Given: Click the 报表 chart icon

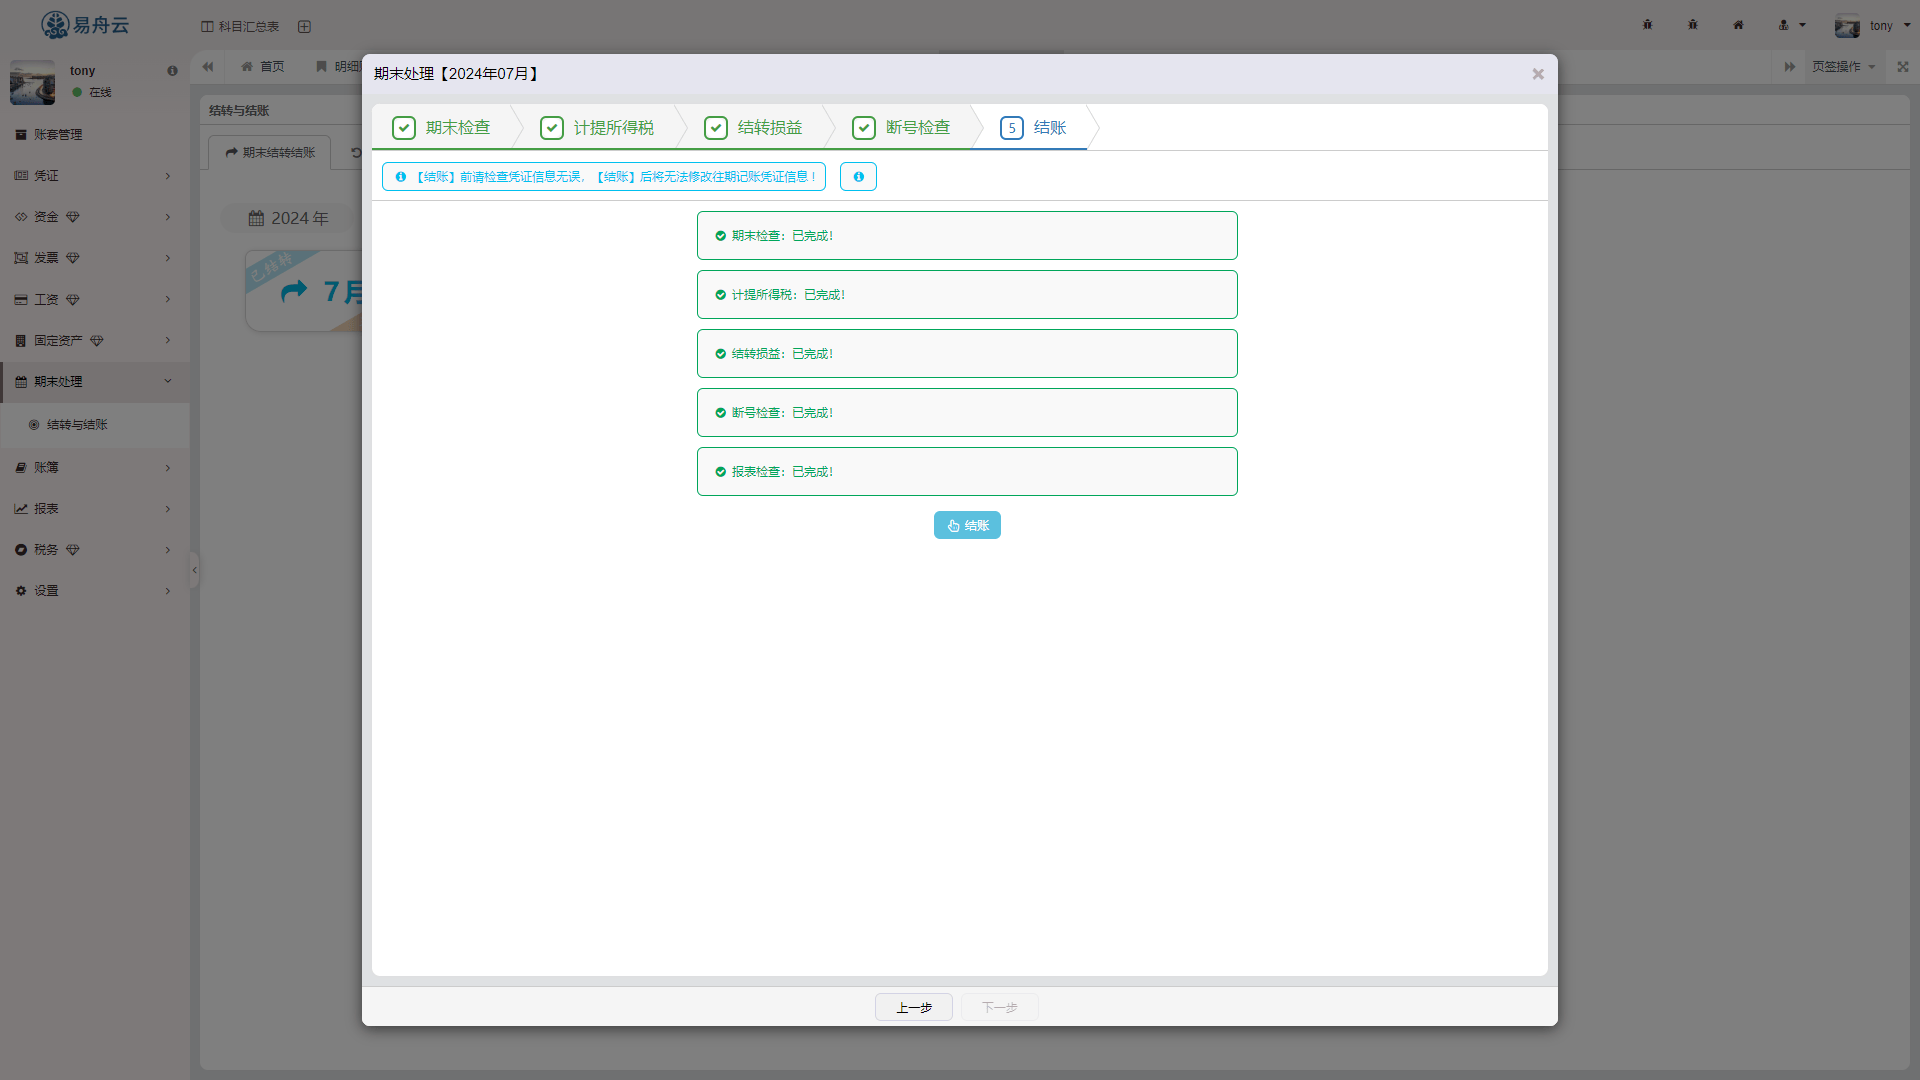Looking at the screenshot, I should pyautogui.click(x=21, y=509).
